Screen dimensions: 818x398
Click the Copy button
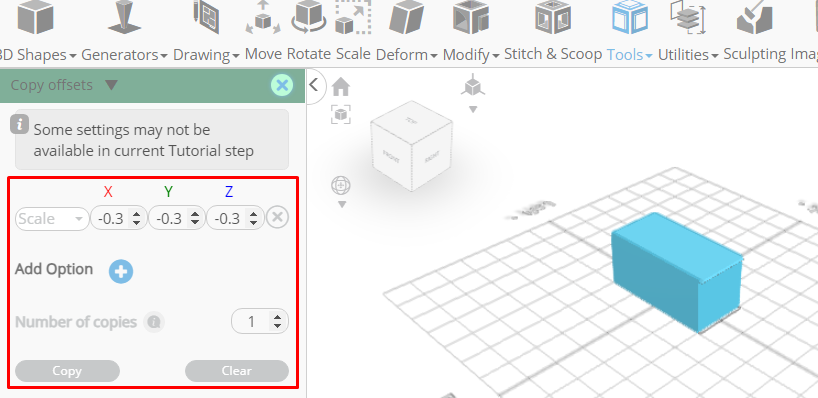point(67,371)
